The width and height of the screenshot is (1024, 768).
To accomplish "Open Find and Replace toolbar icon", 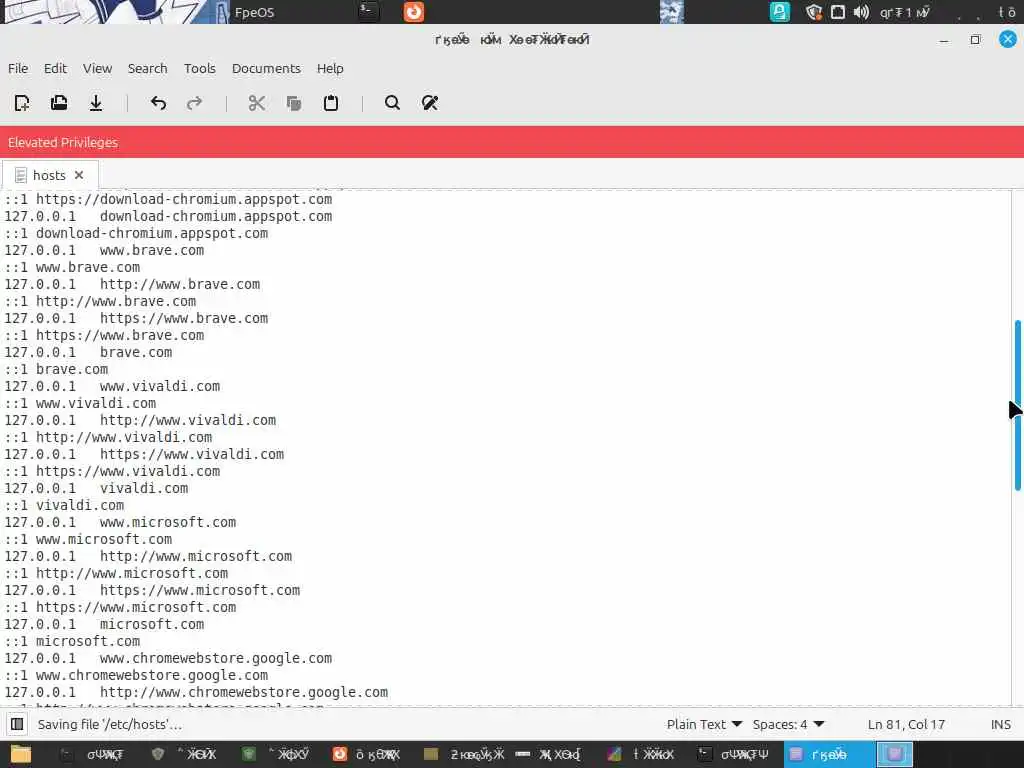I will point(430,103).
